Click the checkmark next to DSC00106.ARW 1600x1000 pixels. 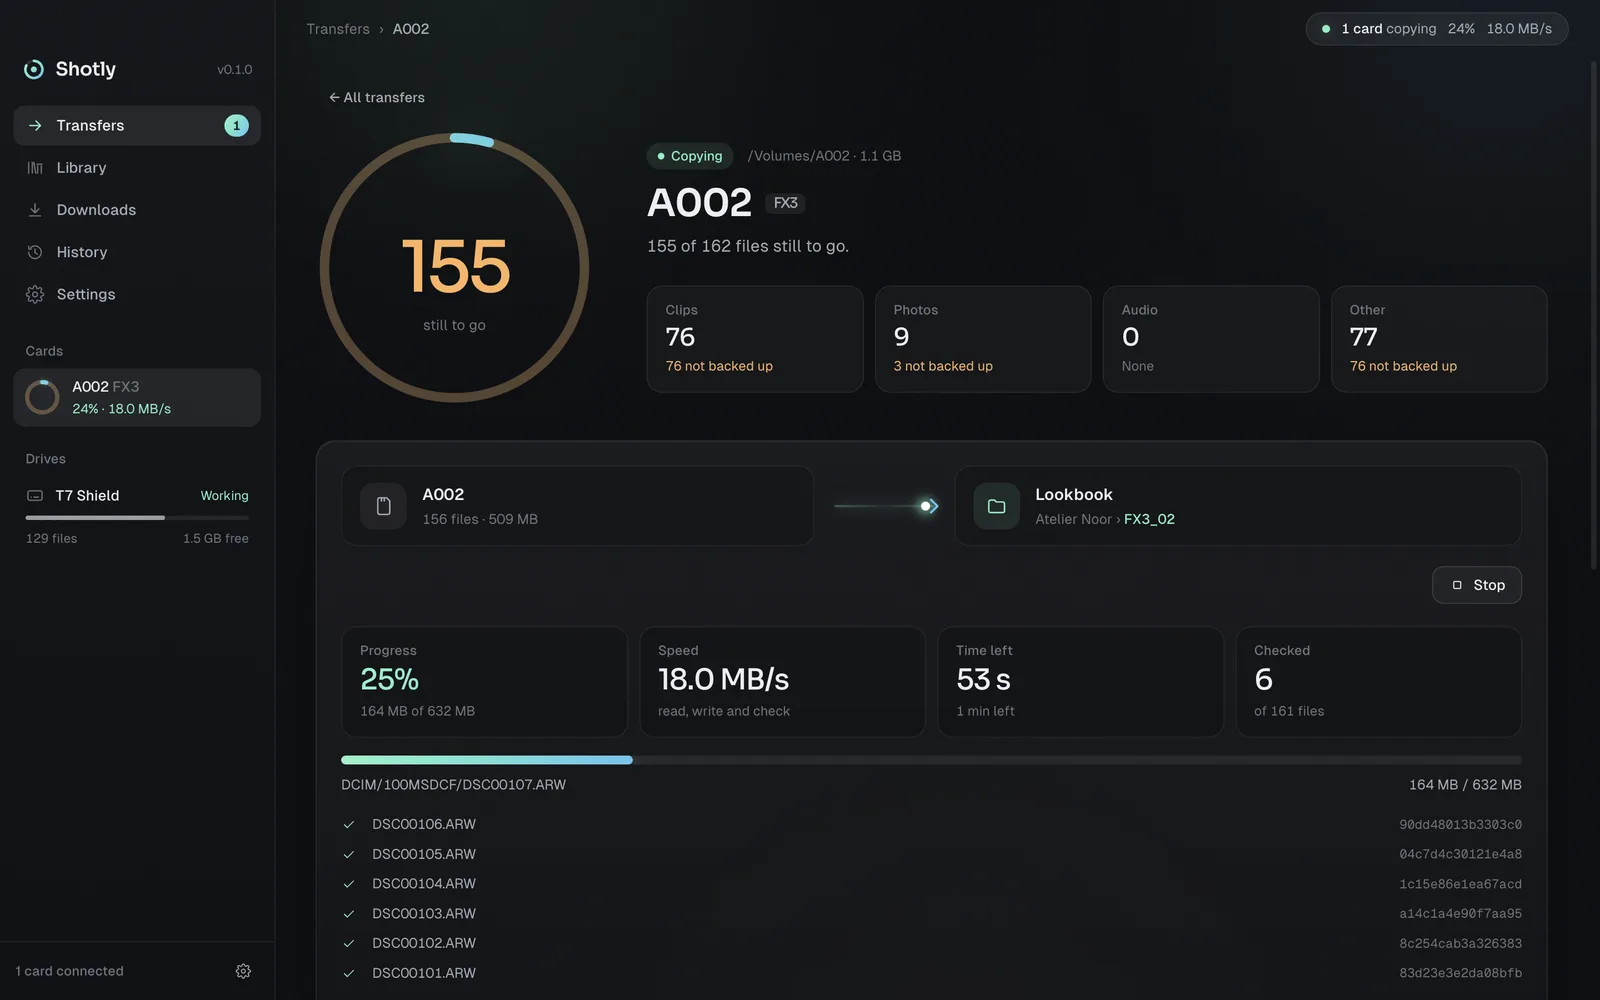tap(349, 825)
